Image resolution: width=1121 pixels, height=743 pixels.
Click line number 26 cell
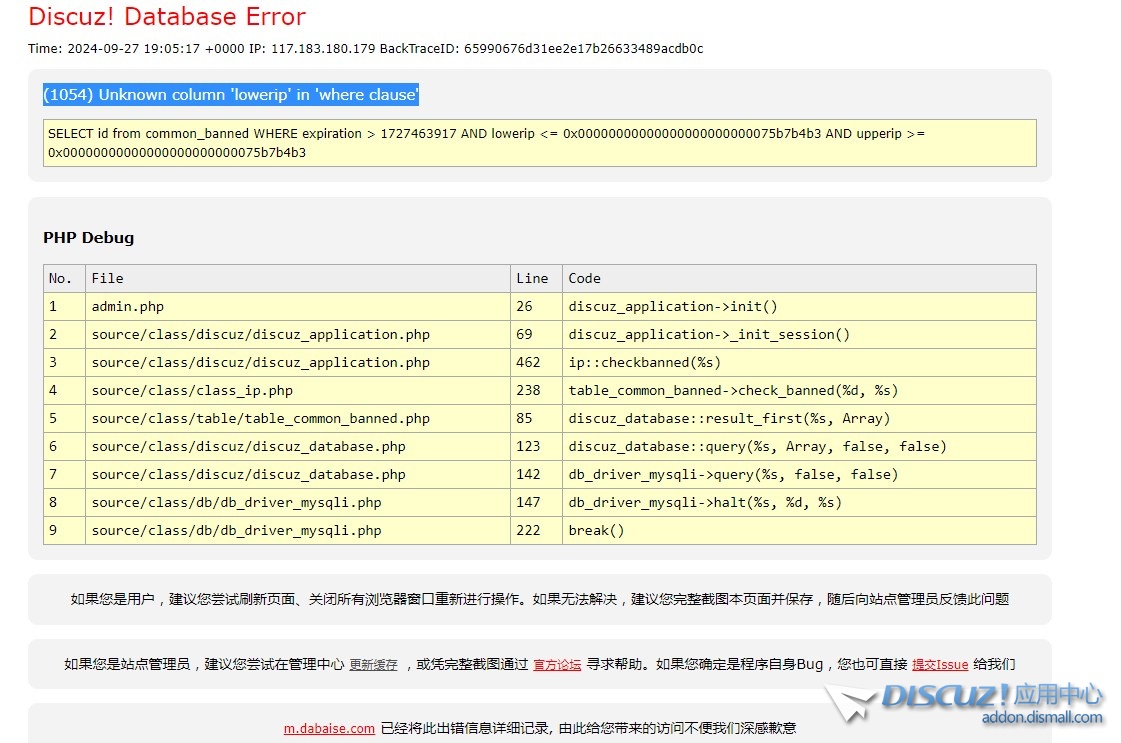536,306
